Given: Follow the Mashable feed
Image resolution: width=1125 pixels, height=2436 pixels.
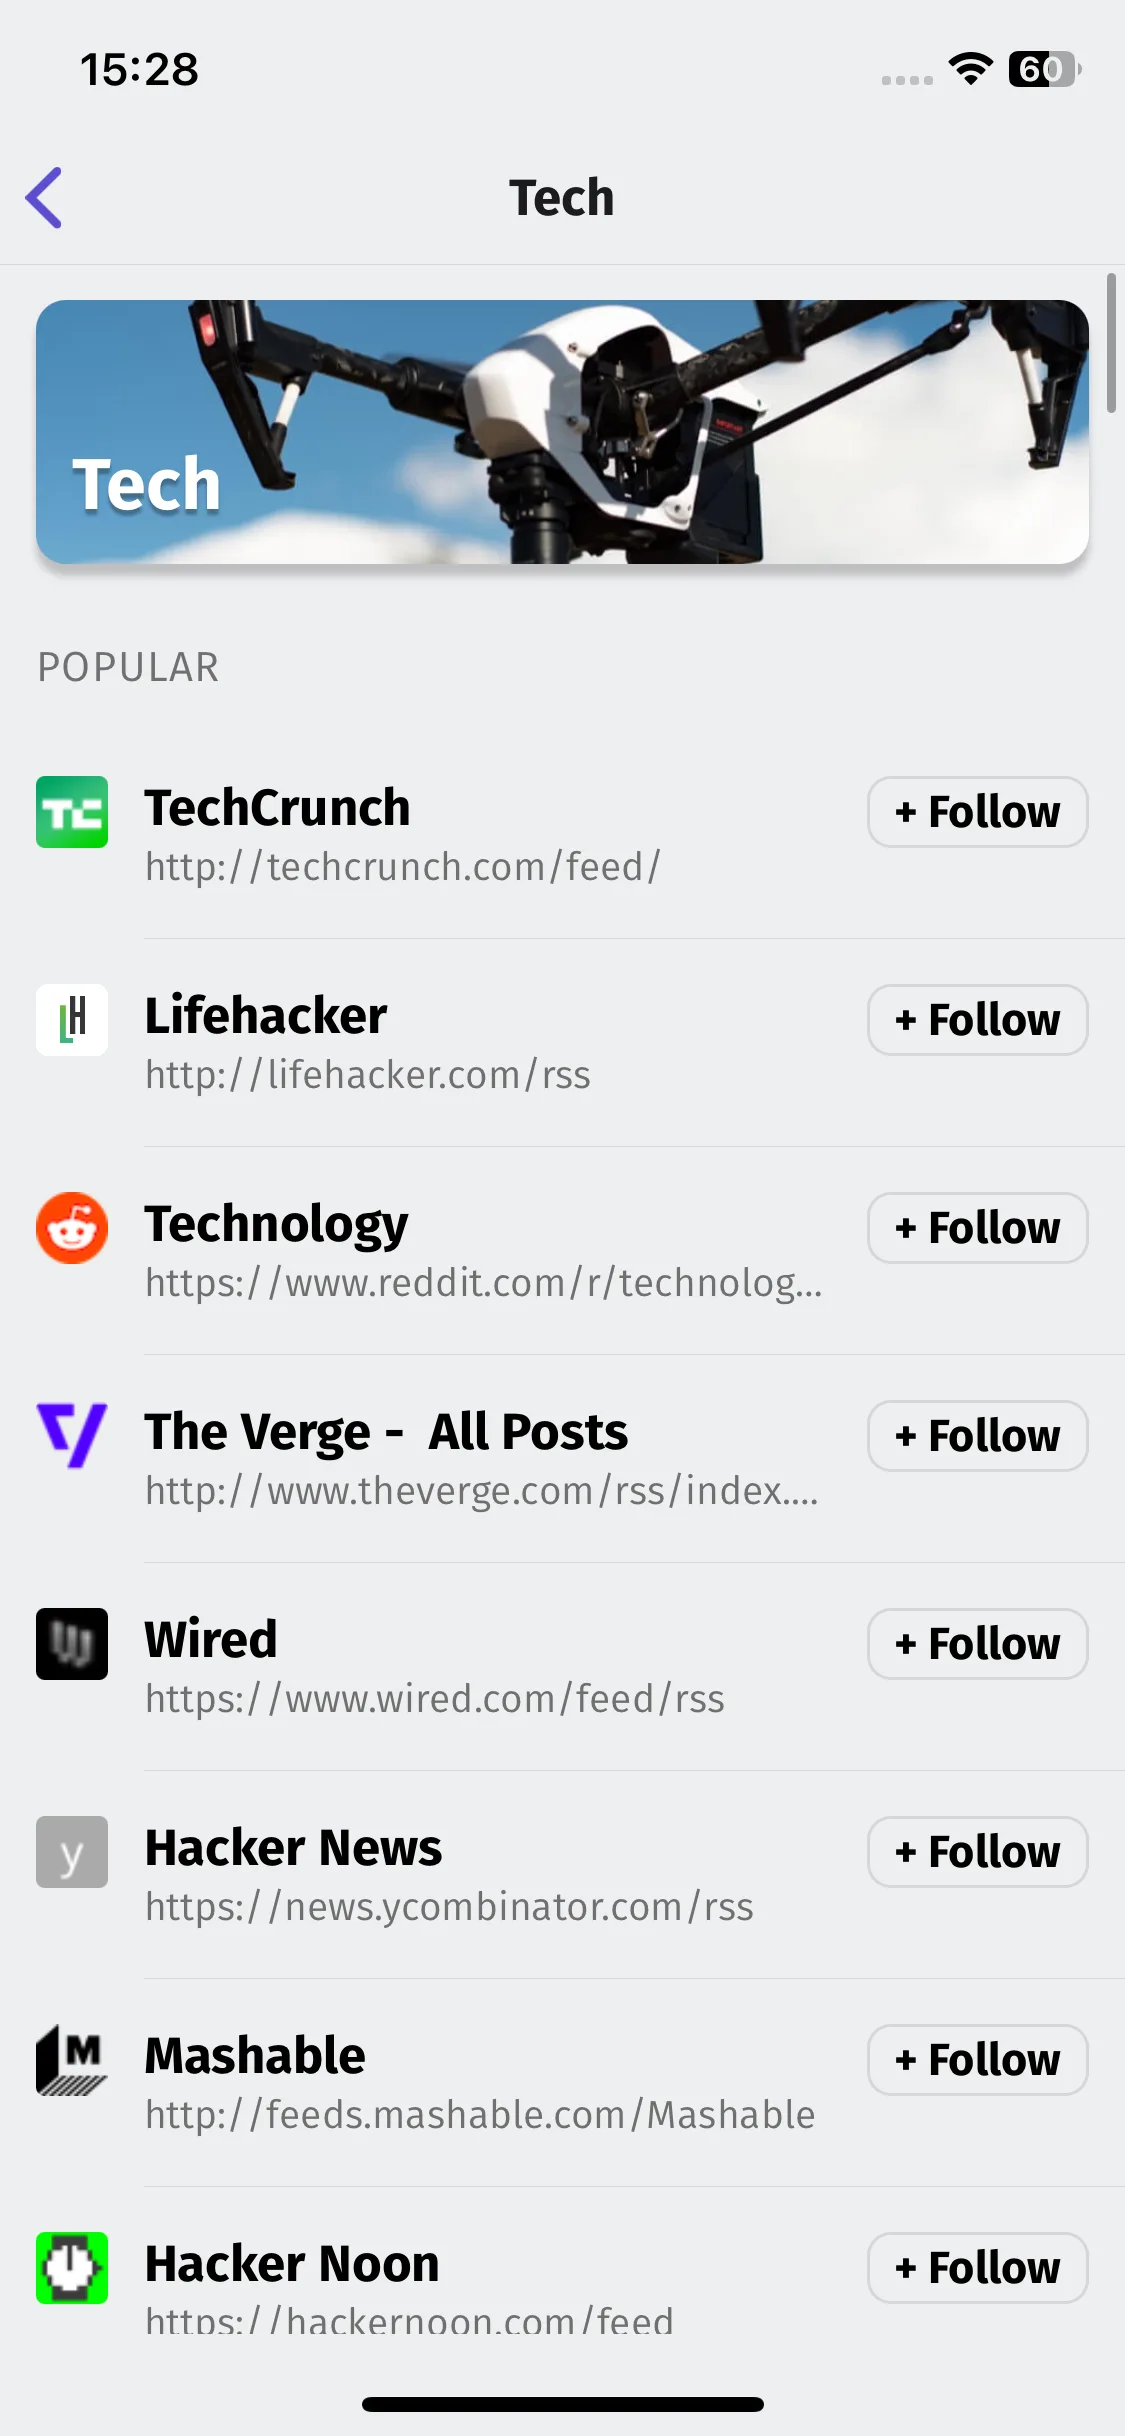Looking at the screenshot, I should [x=978, y=2060].
